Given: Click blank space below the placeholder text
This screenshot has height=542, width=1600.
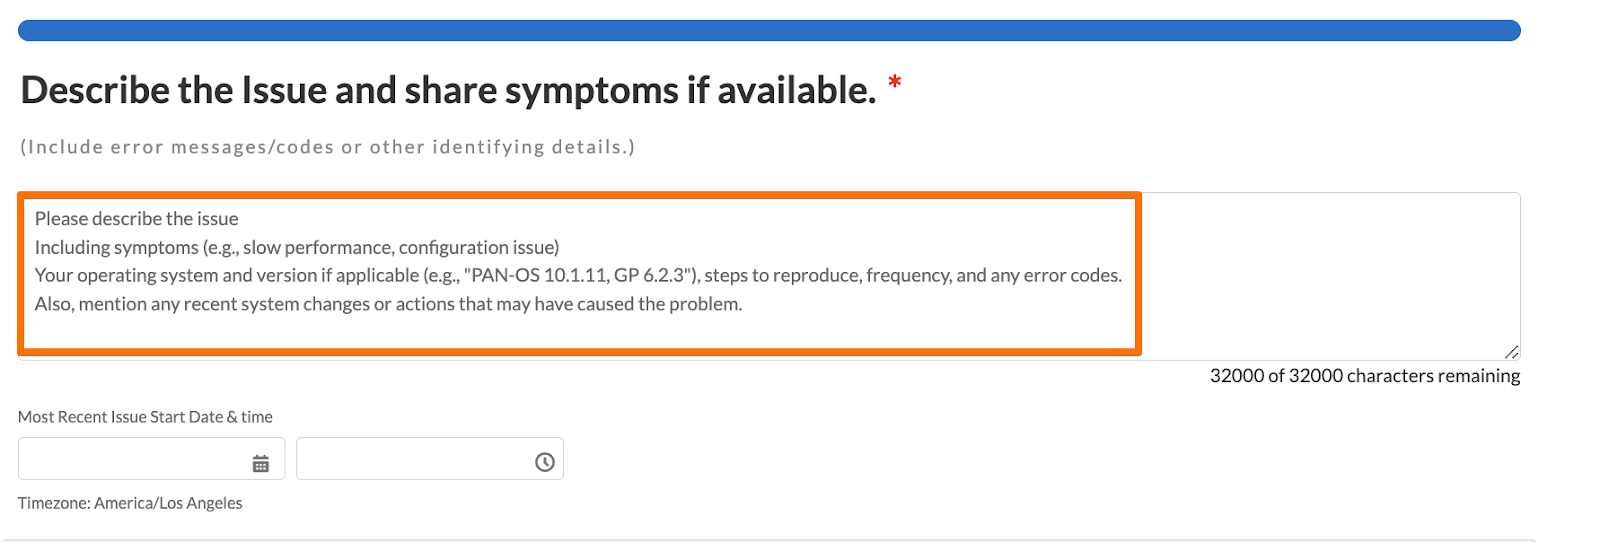Looking at the screenshot, I should [x=578, y=332].
